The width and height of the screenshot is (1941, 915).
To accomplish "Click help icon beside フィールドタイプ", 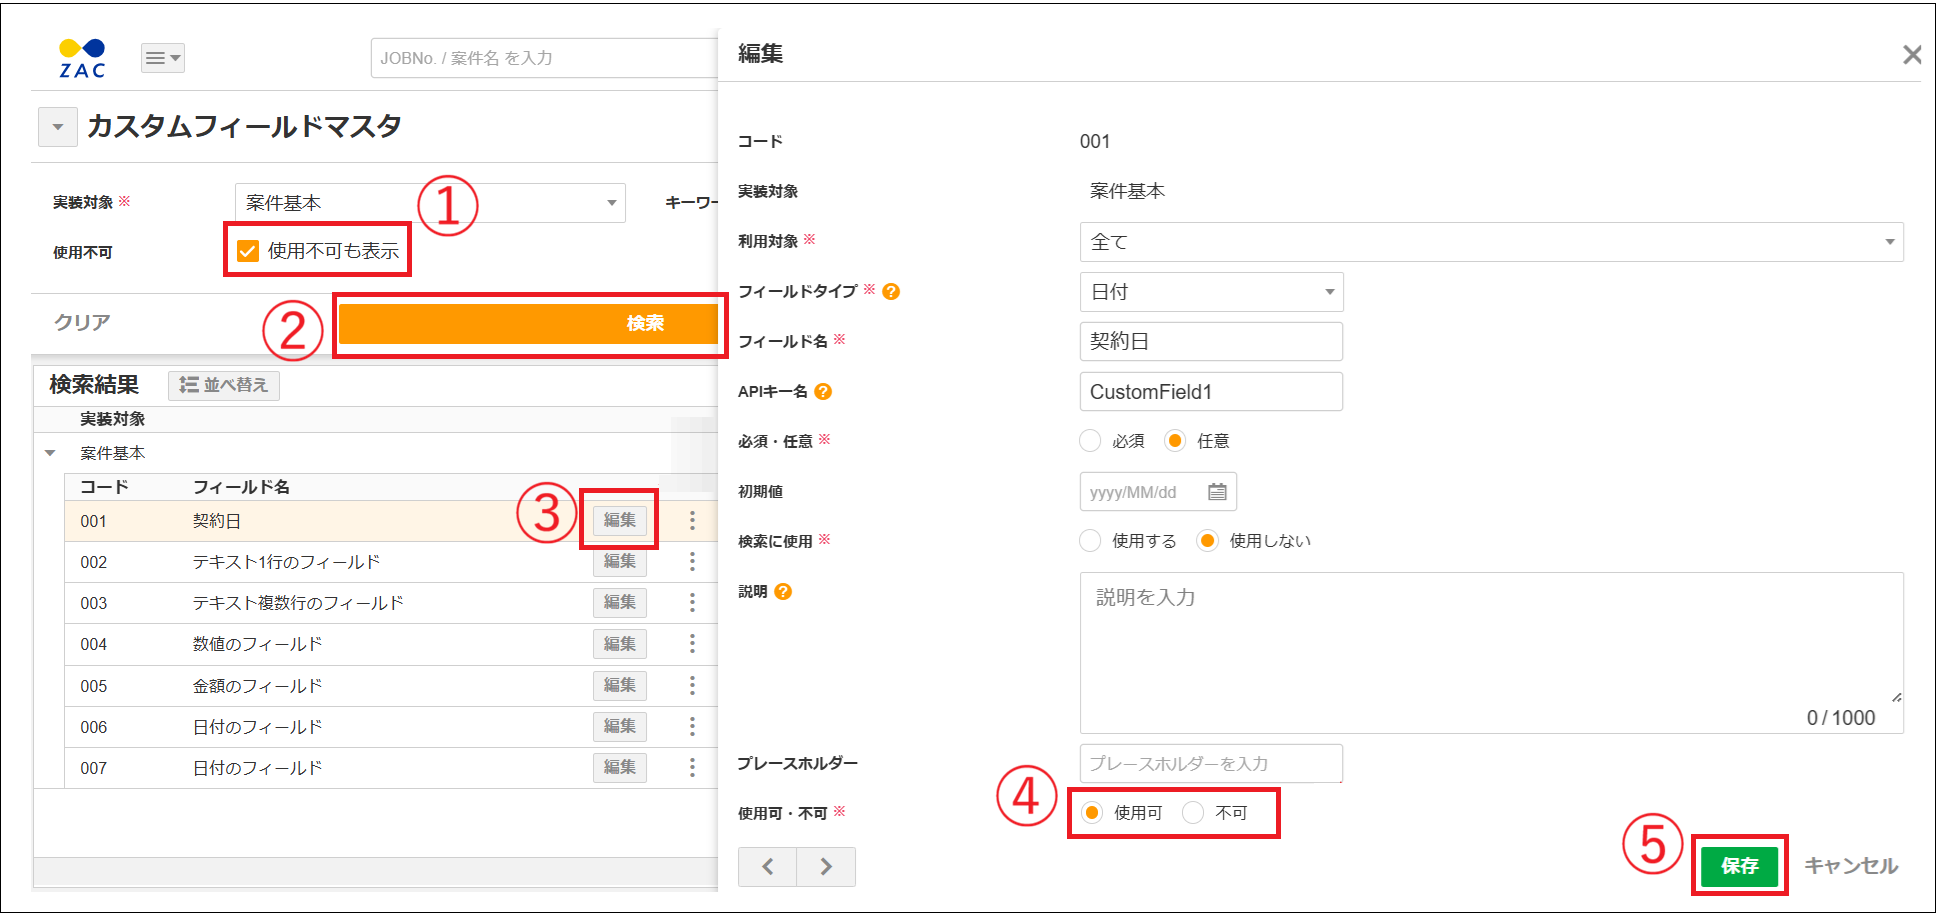I will [x=891, y=291].
